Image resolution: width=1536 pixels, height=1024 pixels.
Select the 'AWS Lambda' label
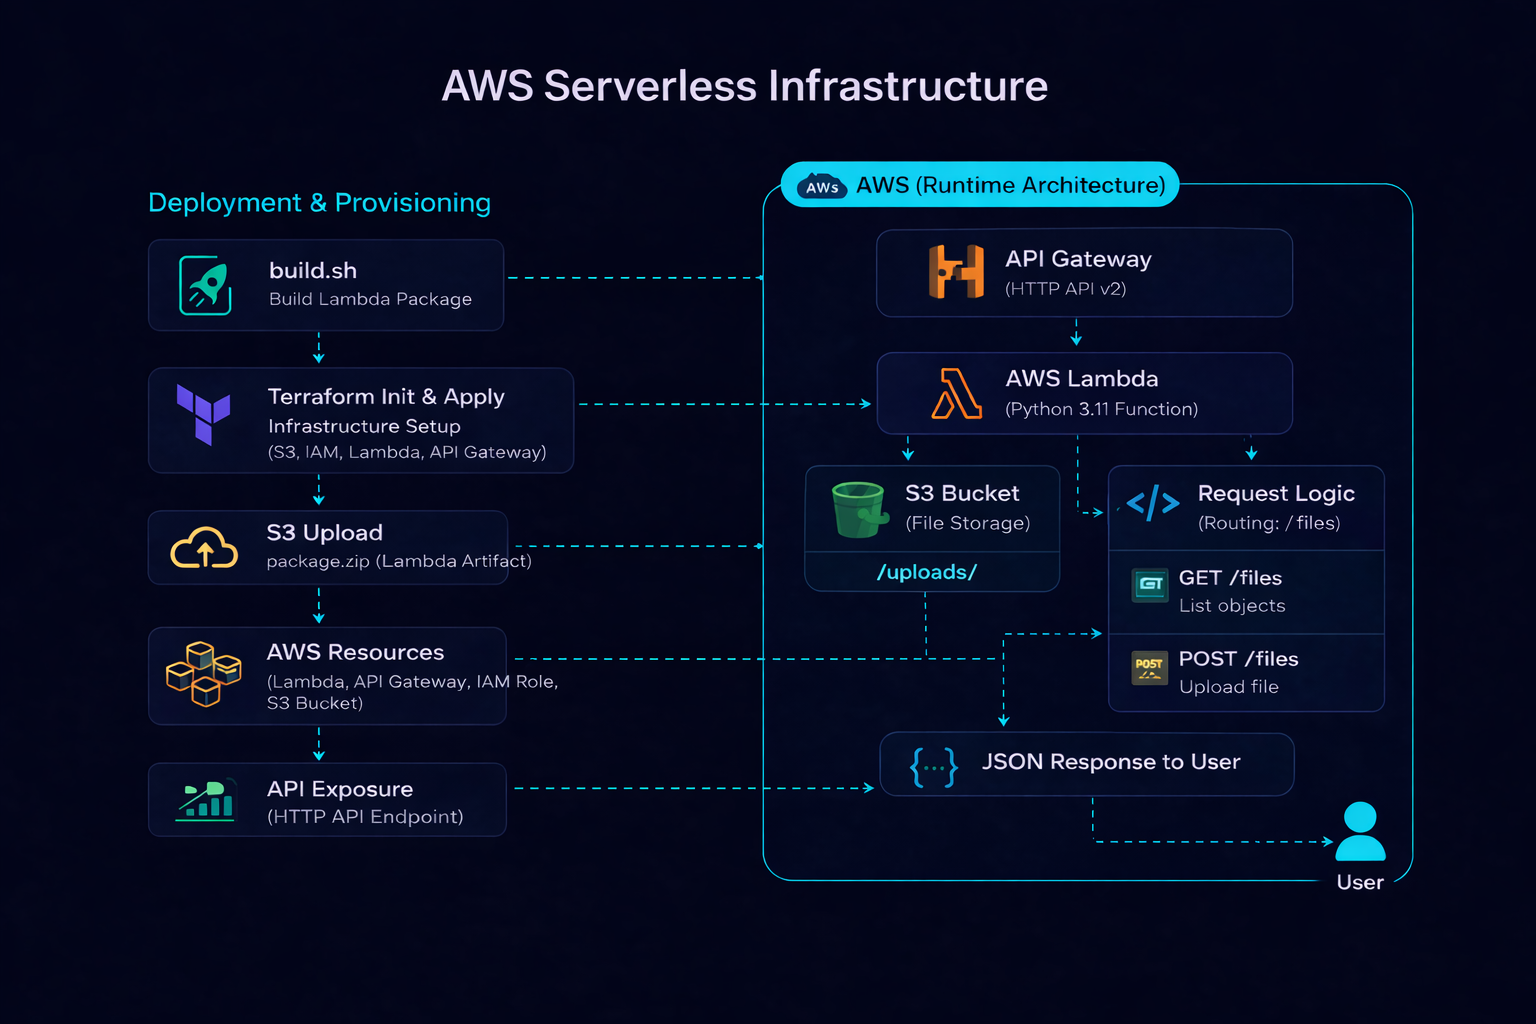pyautogui.click(x=1082, y=379)
